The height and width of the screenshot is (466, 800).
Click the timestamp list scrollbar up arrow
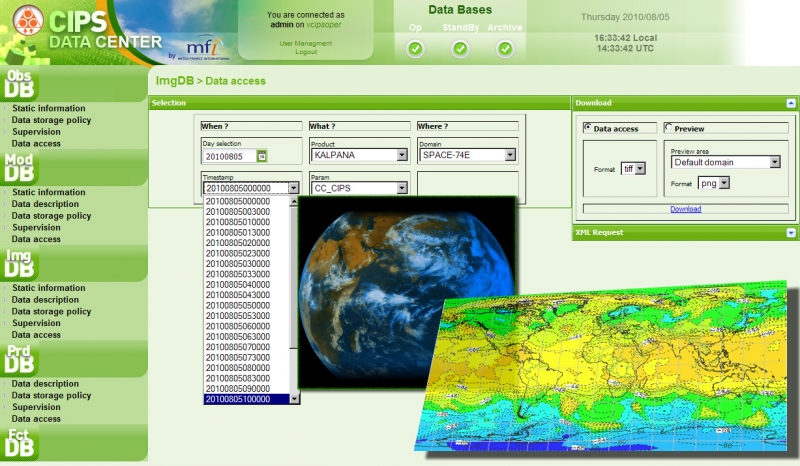pyautogui.click(x=294, y=201)
